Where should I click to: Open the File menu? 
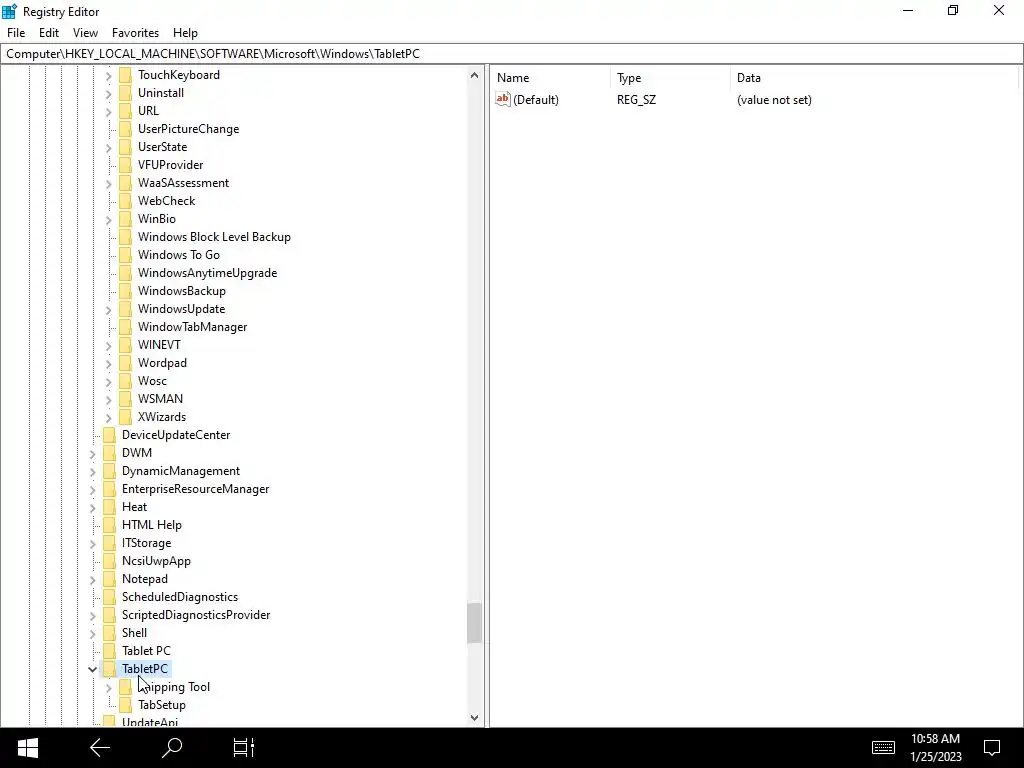pos(16,33)
